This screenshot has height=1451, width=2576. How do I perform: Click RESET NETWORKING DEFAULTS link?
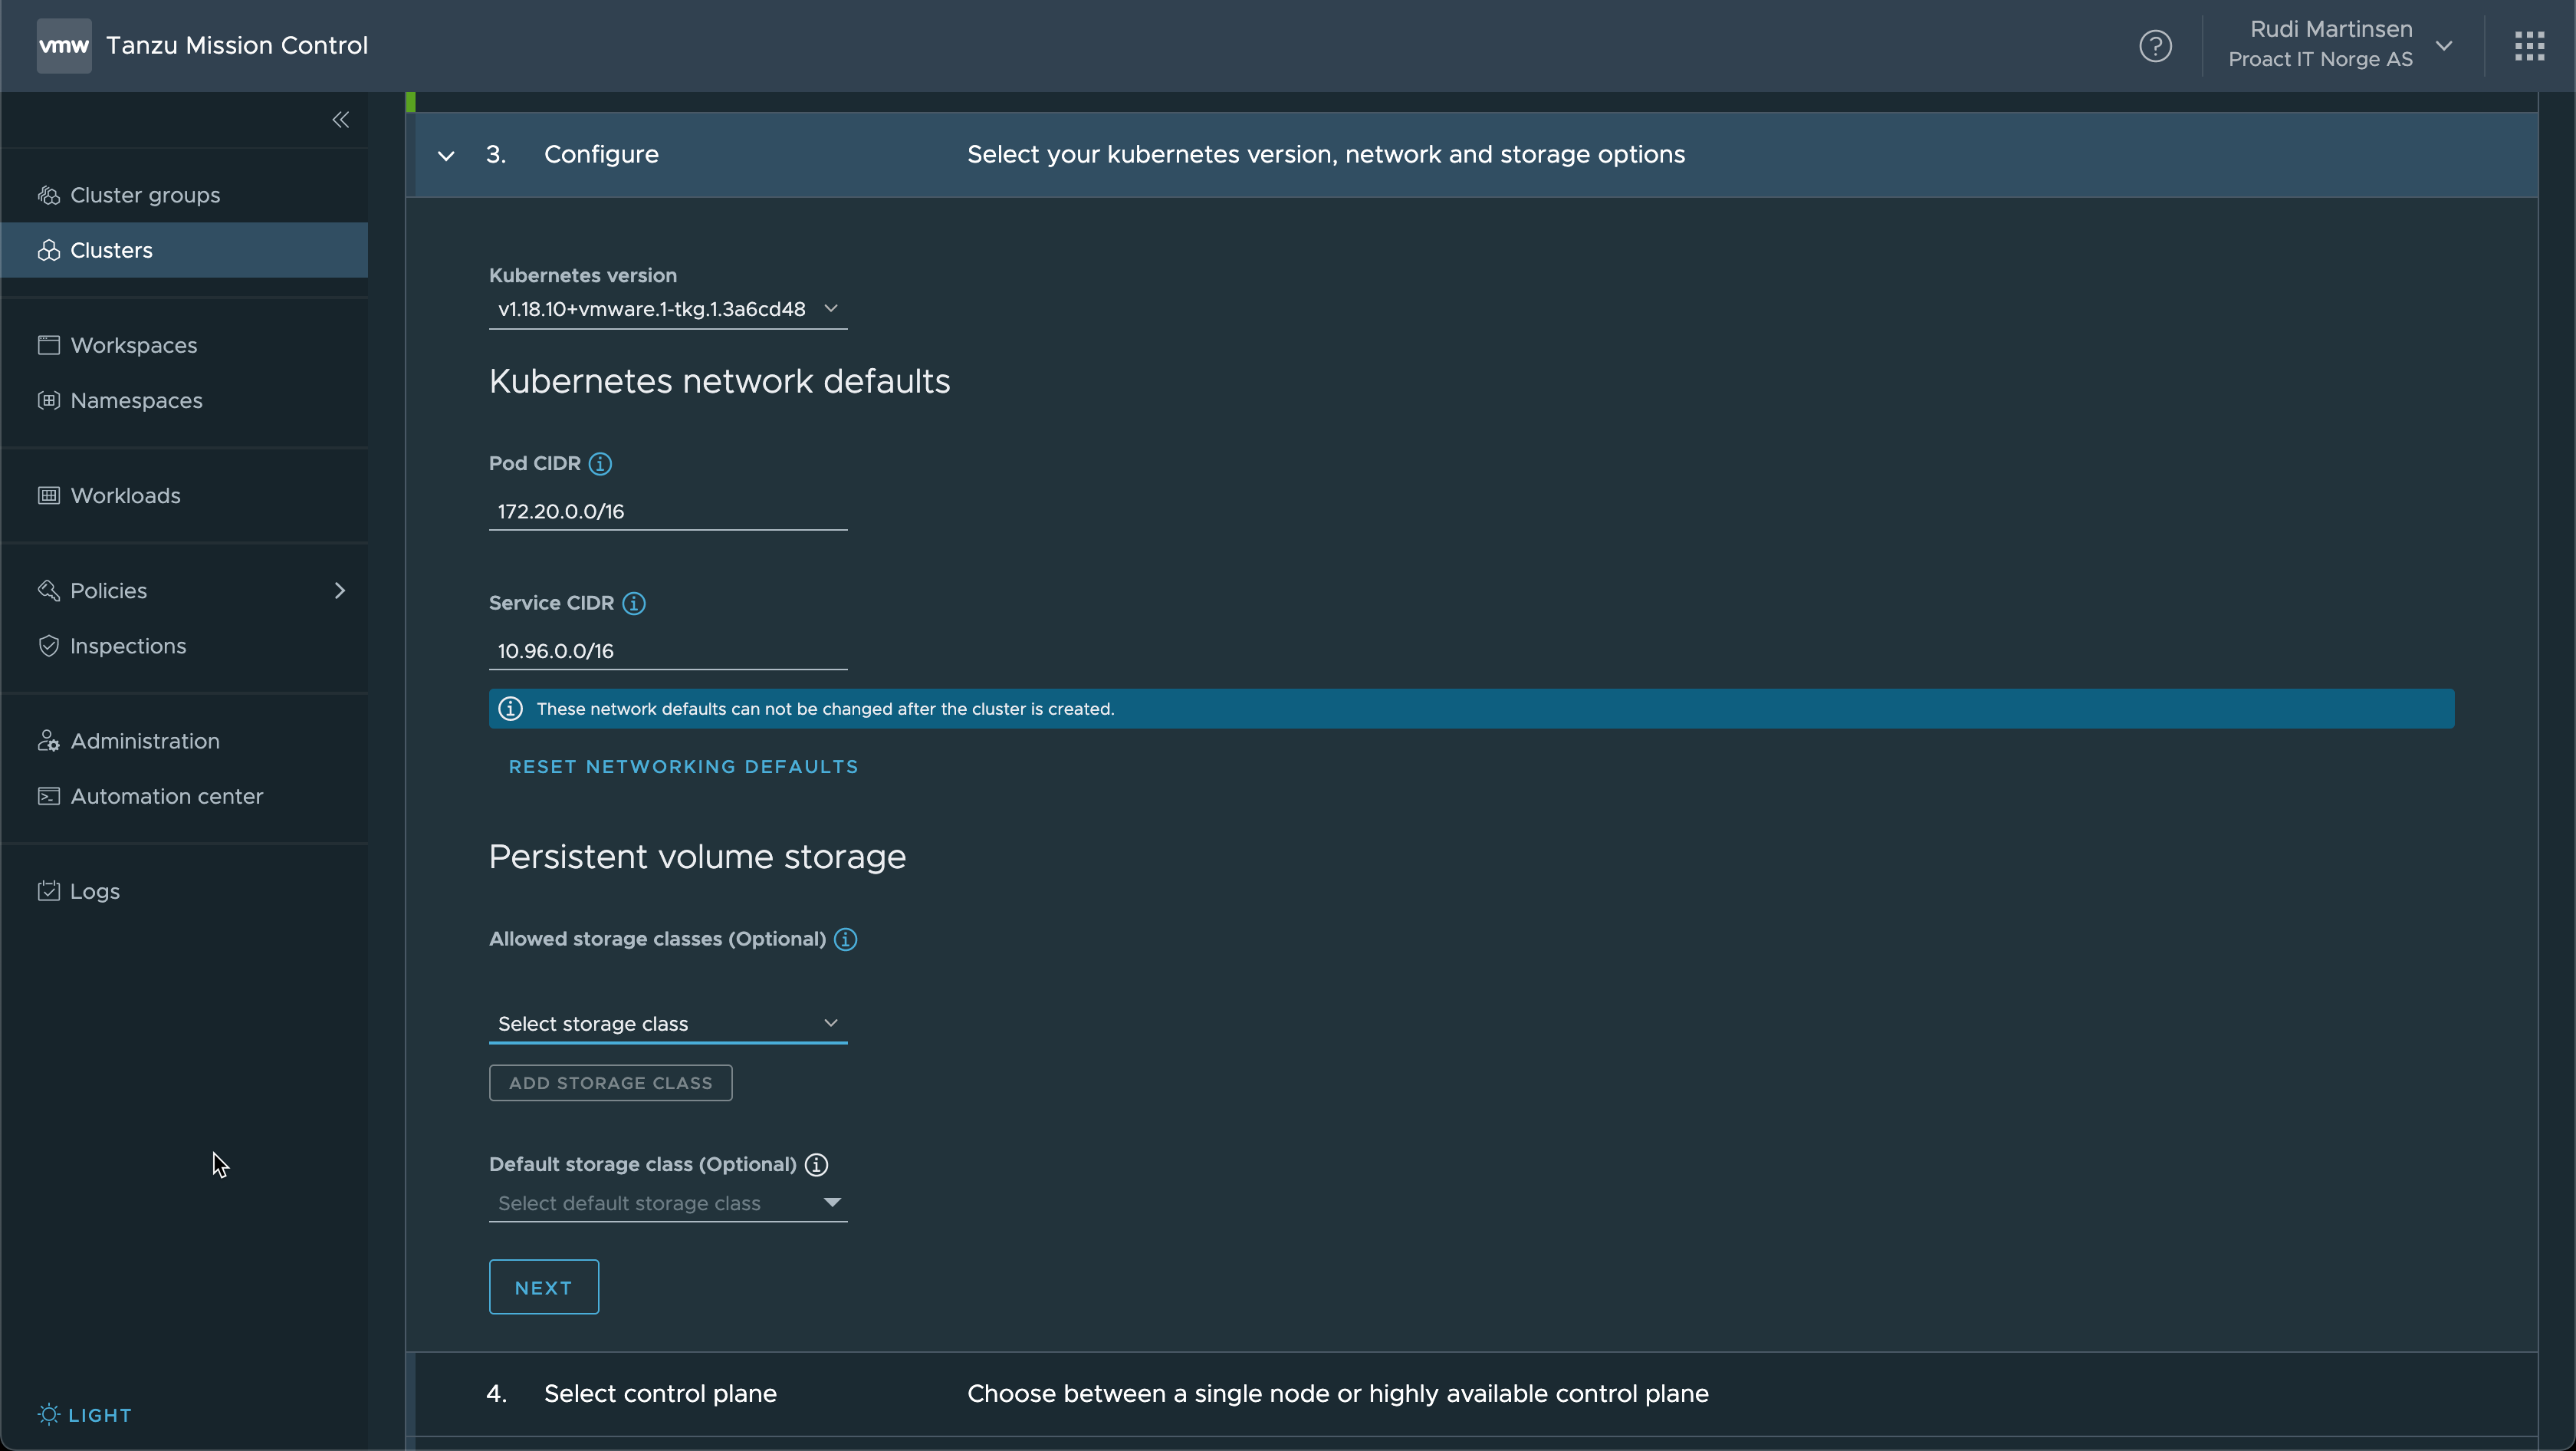[x=683, y=767]
